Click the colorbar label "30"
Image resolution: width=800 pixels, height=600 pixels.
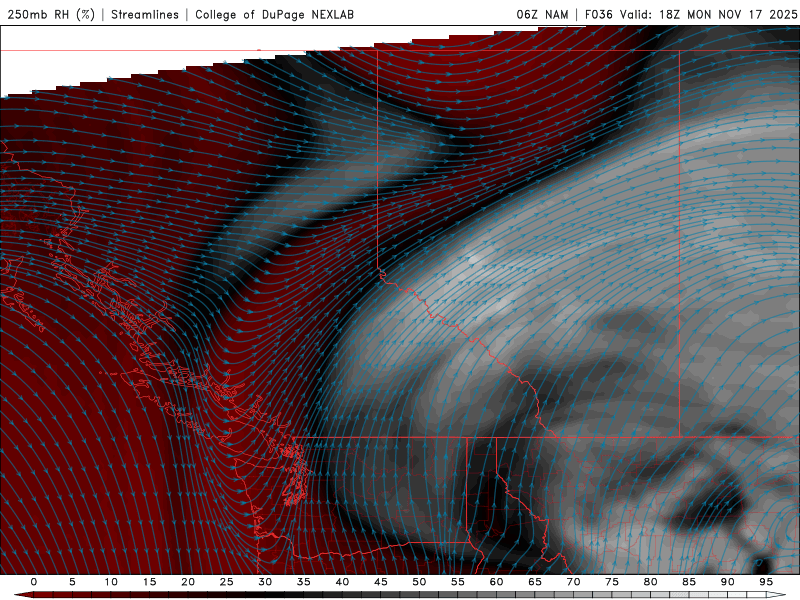click(265, 582)
